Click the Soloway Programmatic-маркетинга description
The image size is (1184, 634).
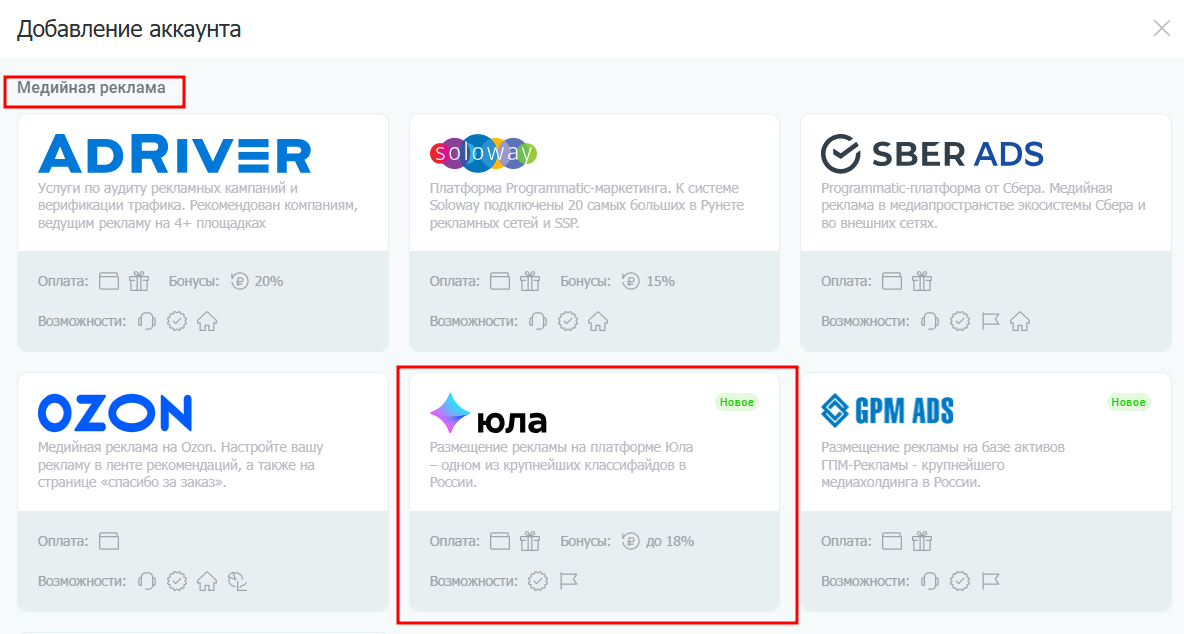[x=587, y=205]
